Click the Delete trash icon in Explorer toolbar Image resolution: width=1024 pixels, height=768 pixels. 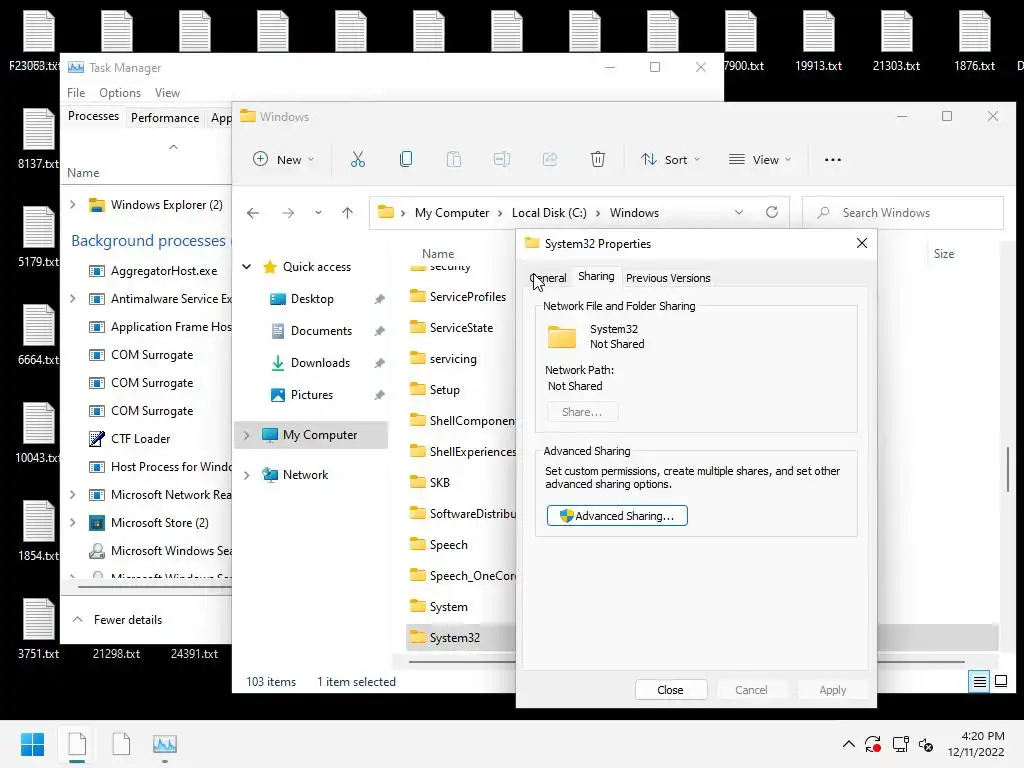pyautogui.click(x=598, y=159)
